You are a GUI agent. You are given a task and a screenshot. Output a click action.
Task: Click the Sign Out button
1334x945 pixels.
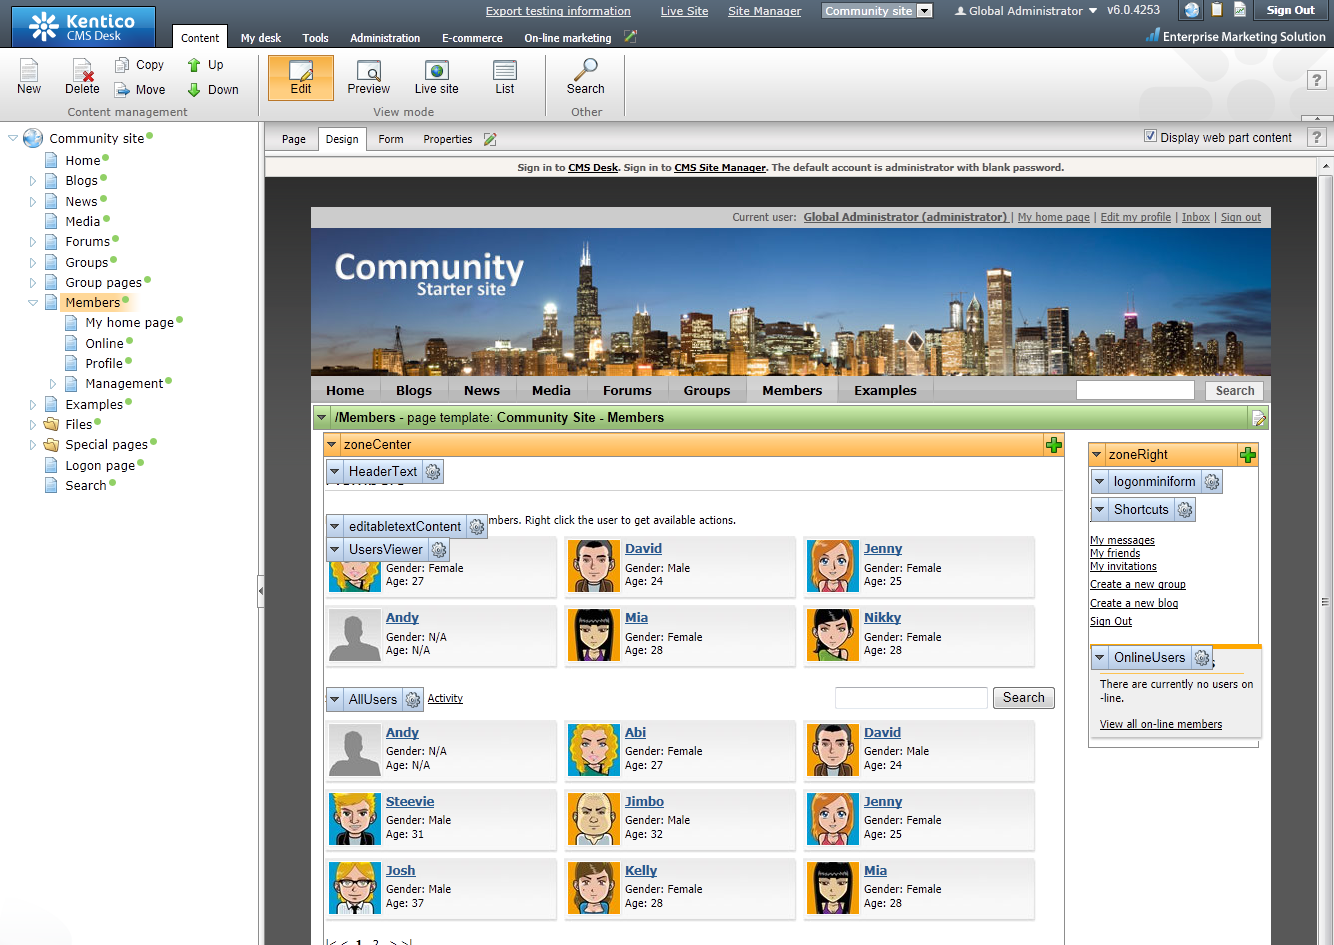1290,11
